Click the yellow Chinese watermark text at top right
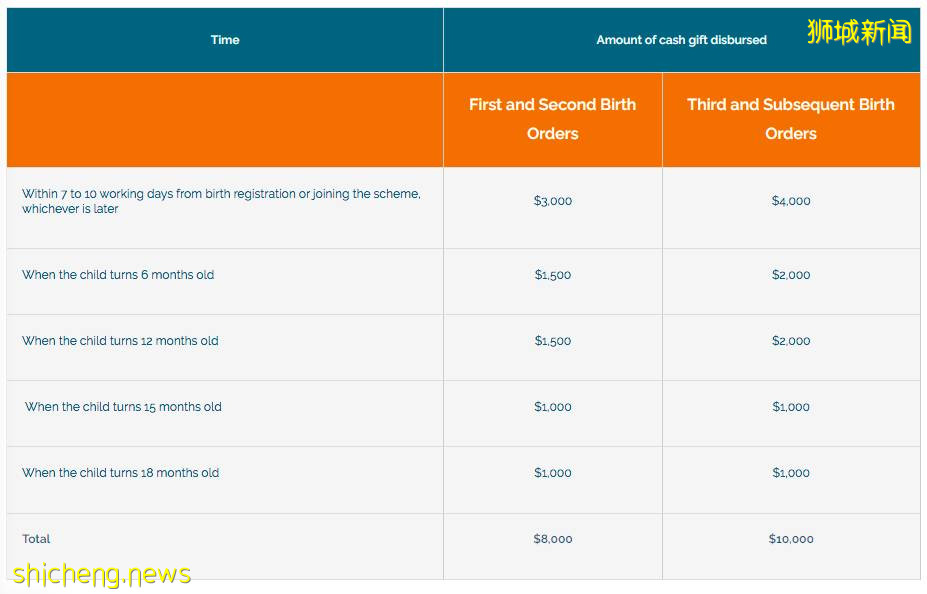Viewport: 927px width, 594px height. 859,32
